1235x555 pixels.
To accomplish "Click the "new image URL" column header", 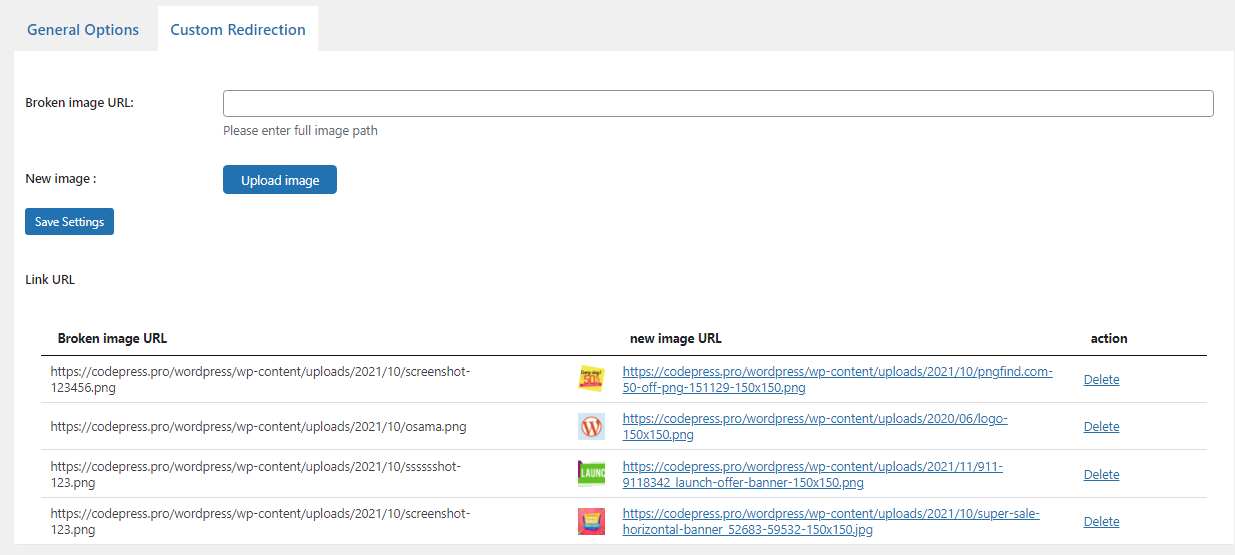I will pyautogui.click(x=675, y=339).
